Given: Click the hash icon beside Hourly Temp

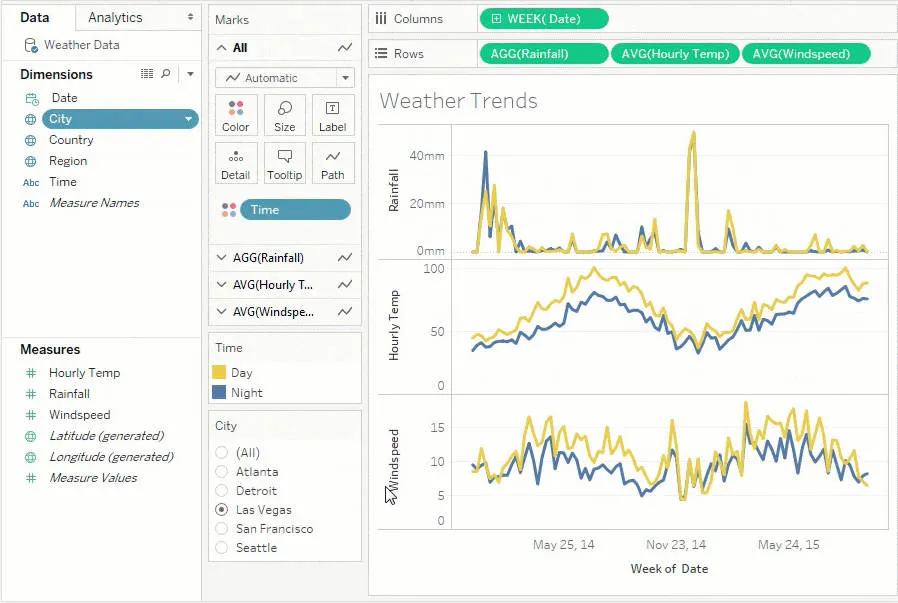Looking at the screenshot, I should (x=31, y=373).
